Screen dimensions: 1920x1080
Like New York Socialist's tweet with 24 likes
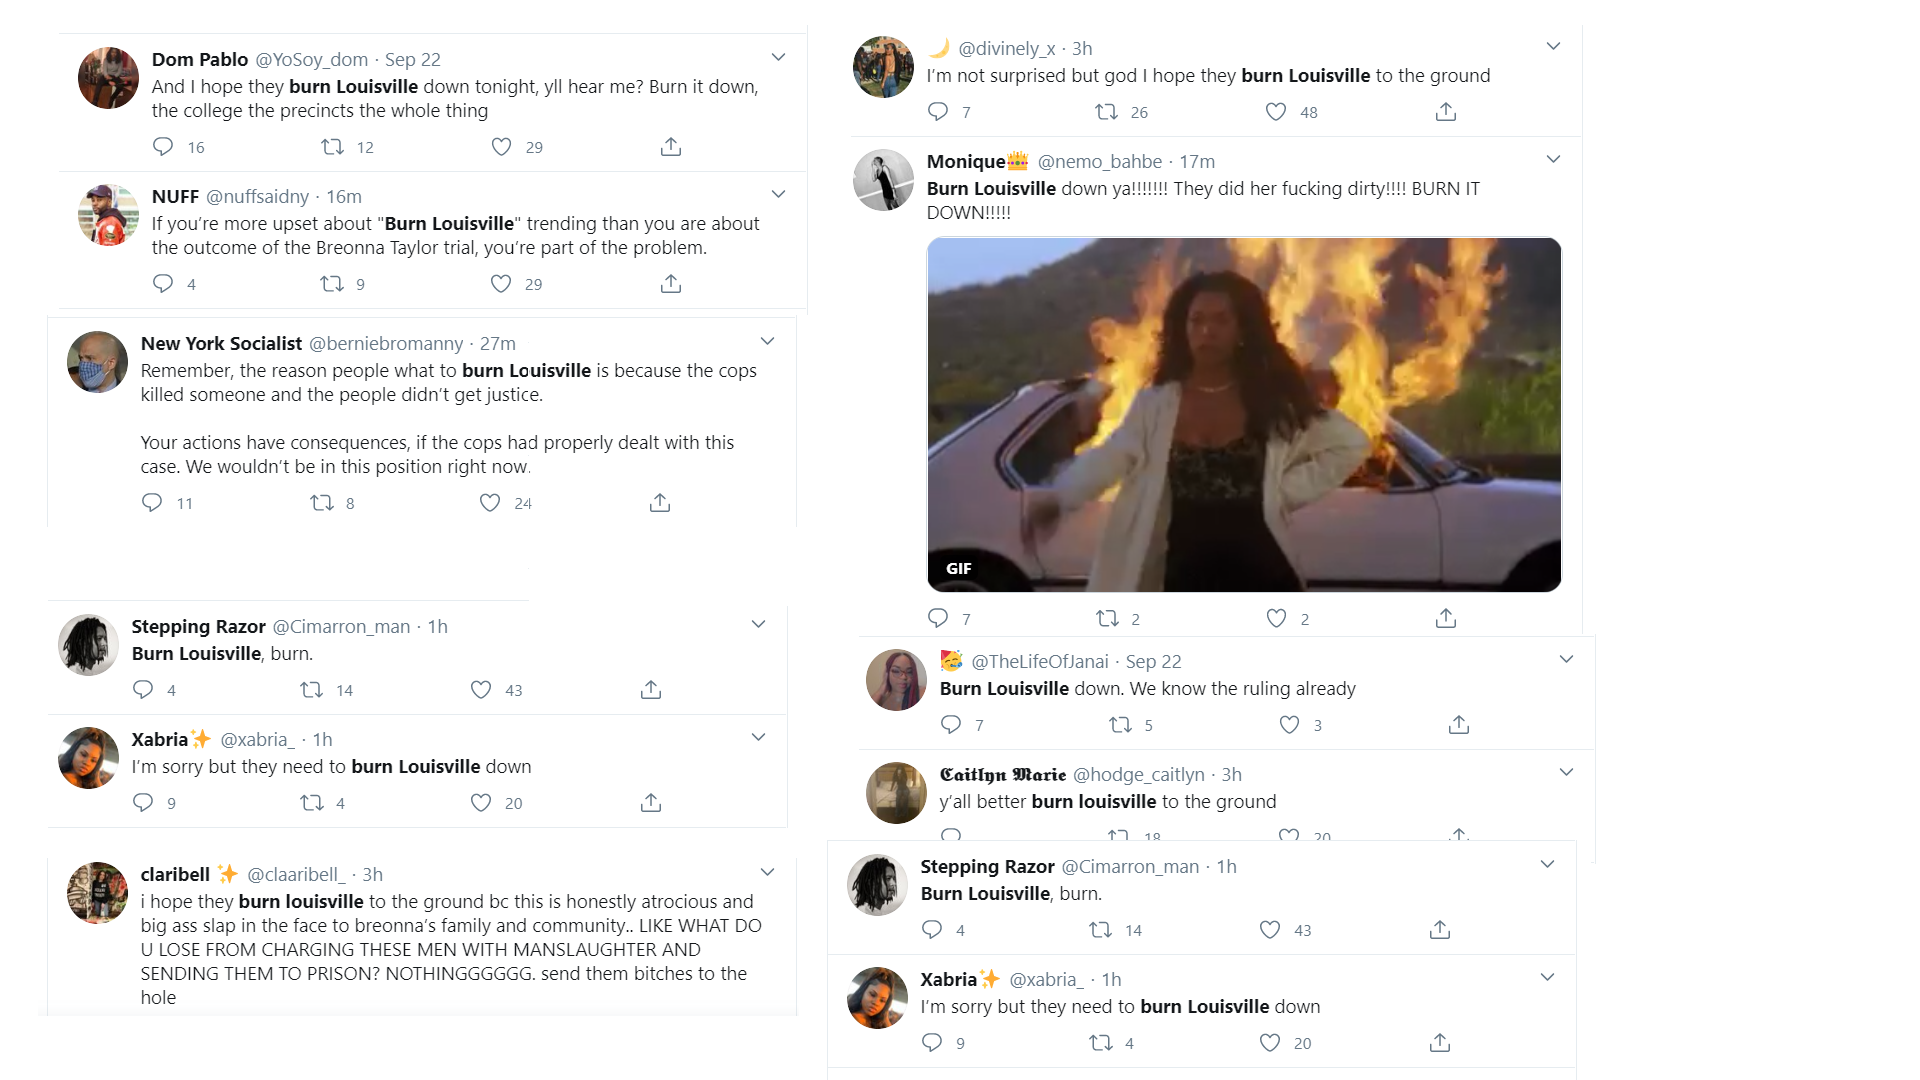pos(490,502)
